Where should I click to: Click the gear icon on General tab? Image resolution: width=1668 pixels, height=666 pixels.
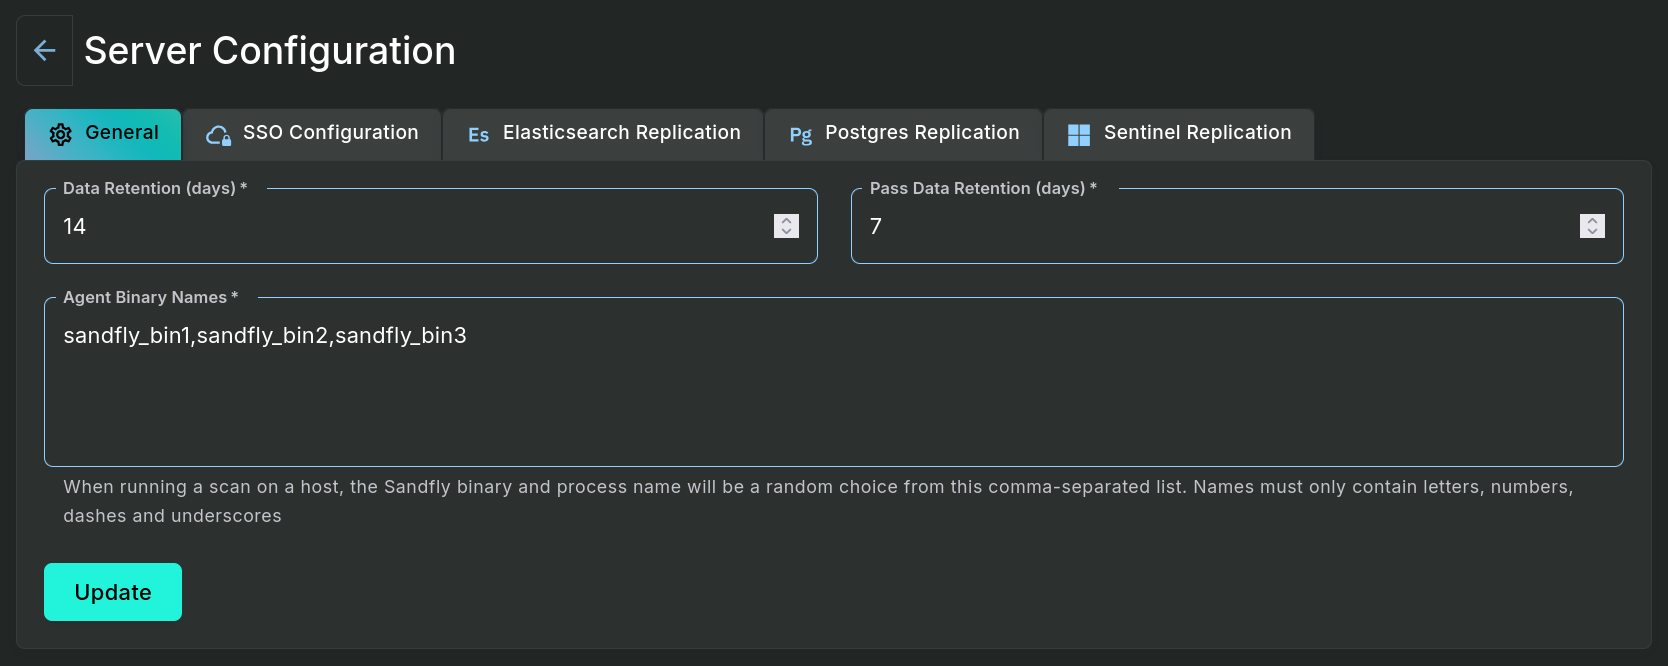pos(60,134)
